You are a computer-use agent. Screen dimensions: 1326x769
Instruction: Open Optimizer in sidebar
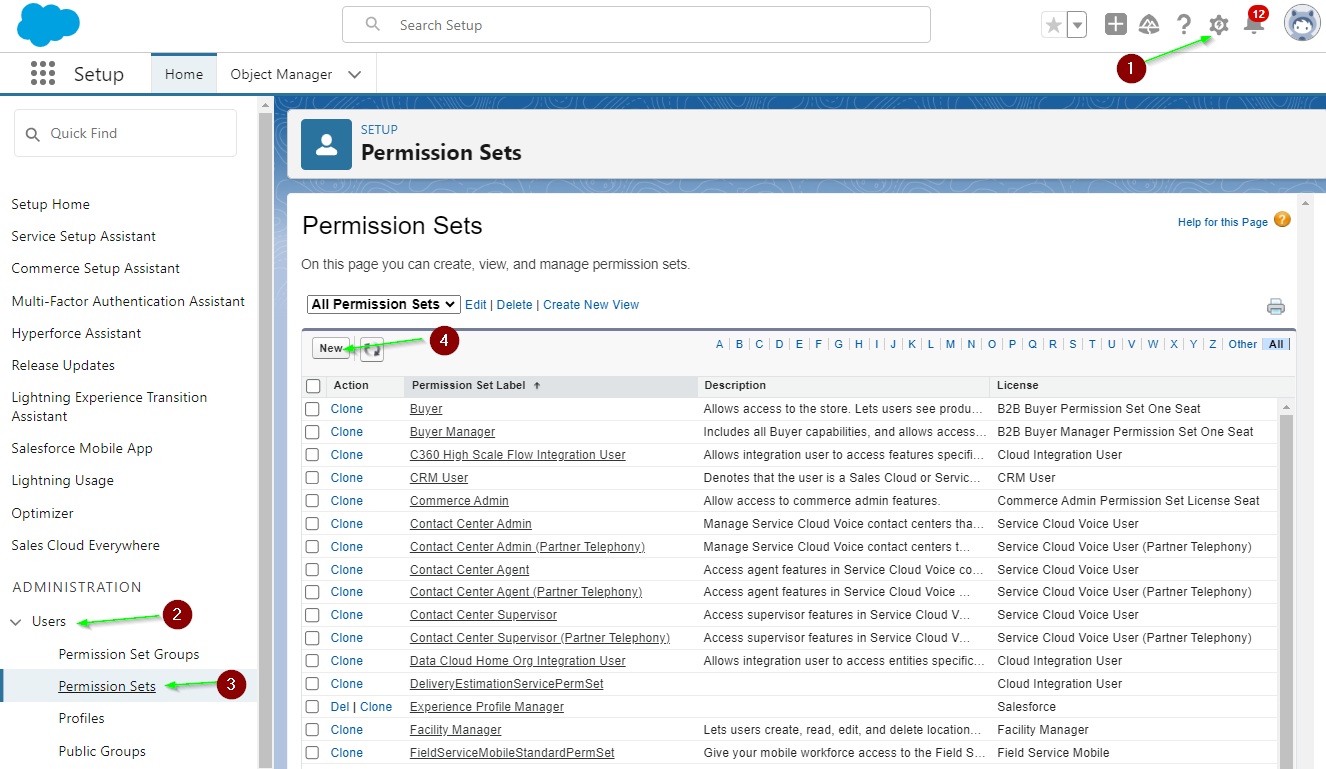(43, 513)
